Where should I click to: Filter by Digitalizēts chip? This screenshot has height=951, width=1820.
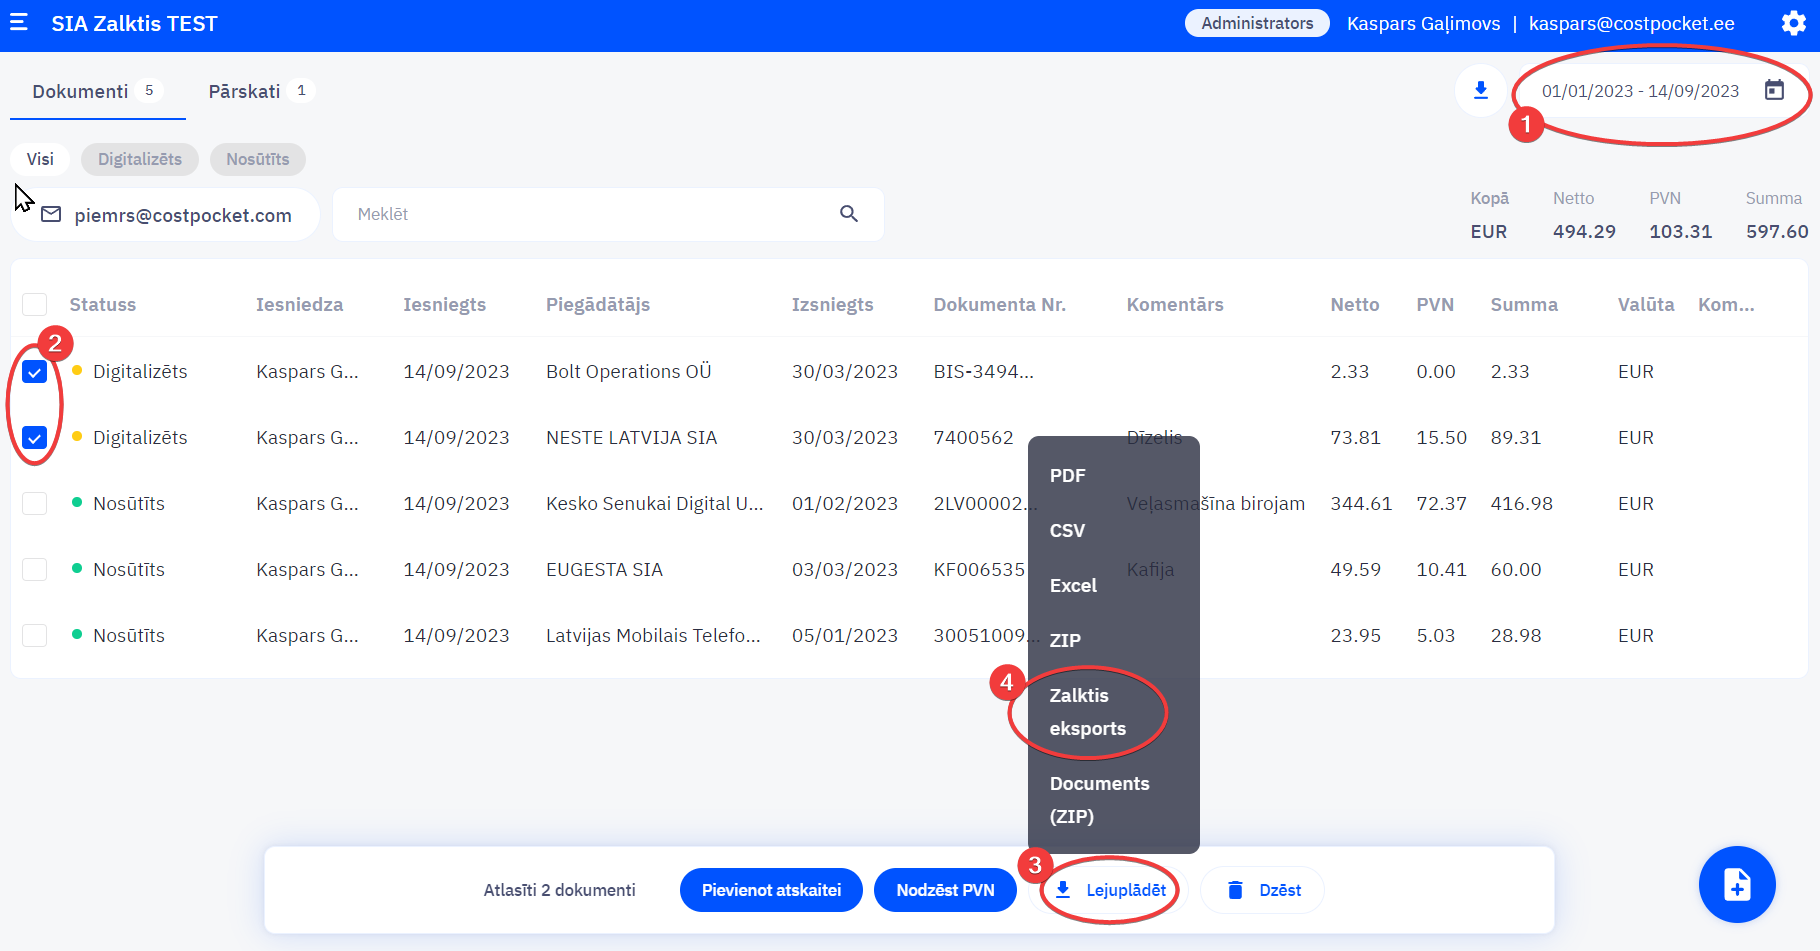140,159
